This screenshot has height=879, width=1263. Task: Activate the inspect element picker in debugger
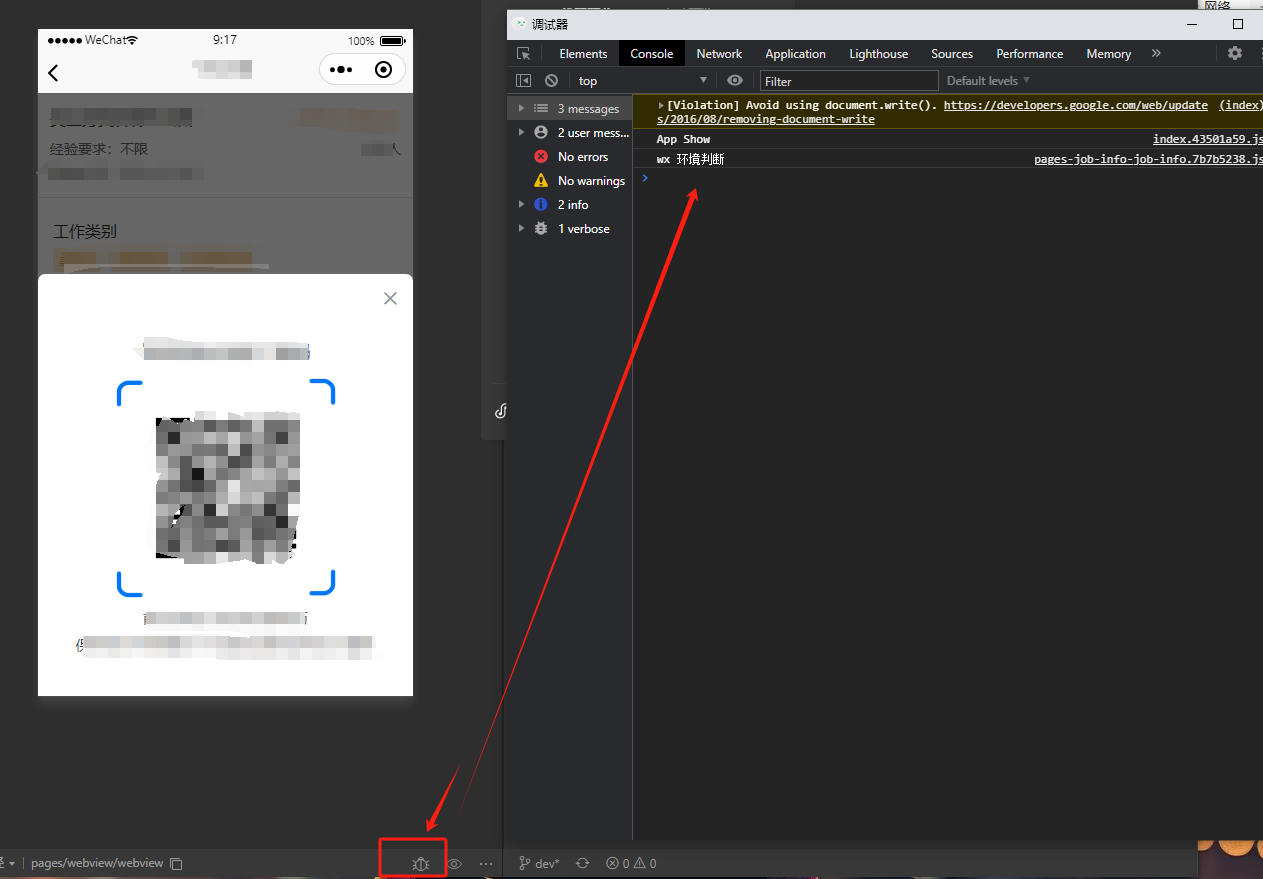coord(523,54)
